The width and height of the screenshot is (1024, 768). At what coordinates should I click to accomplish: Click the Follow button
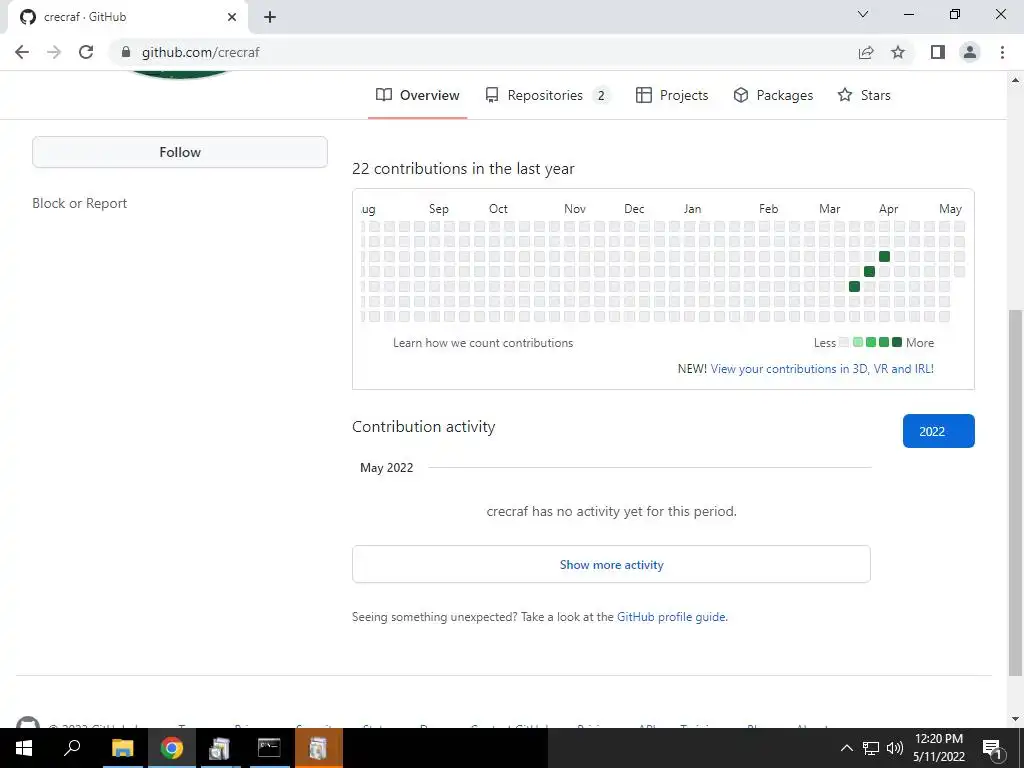(x=180, y=152)
